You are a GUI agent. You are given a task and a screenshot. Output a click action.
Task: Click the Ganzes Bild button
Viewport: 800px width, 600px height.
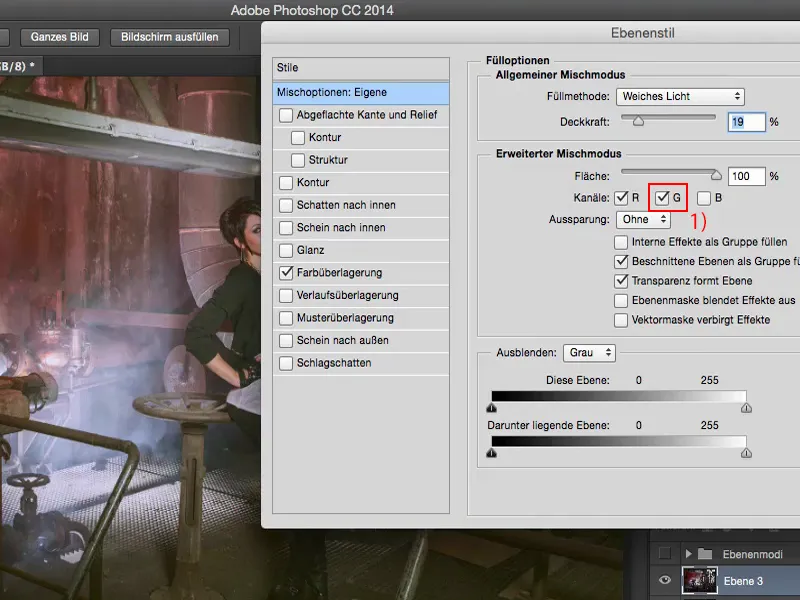coord(60,37)
